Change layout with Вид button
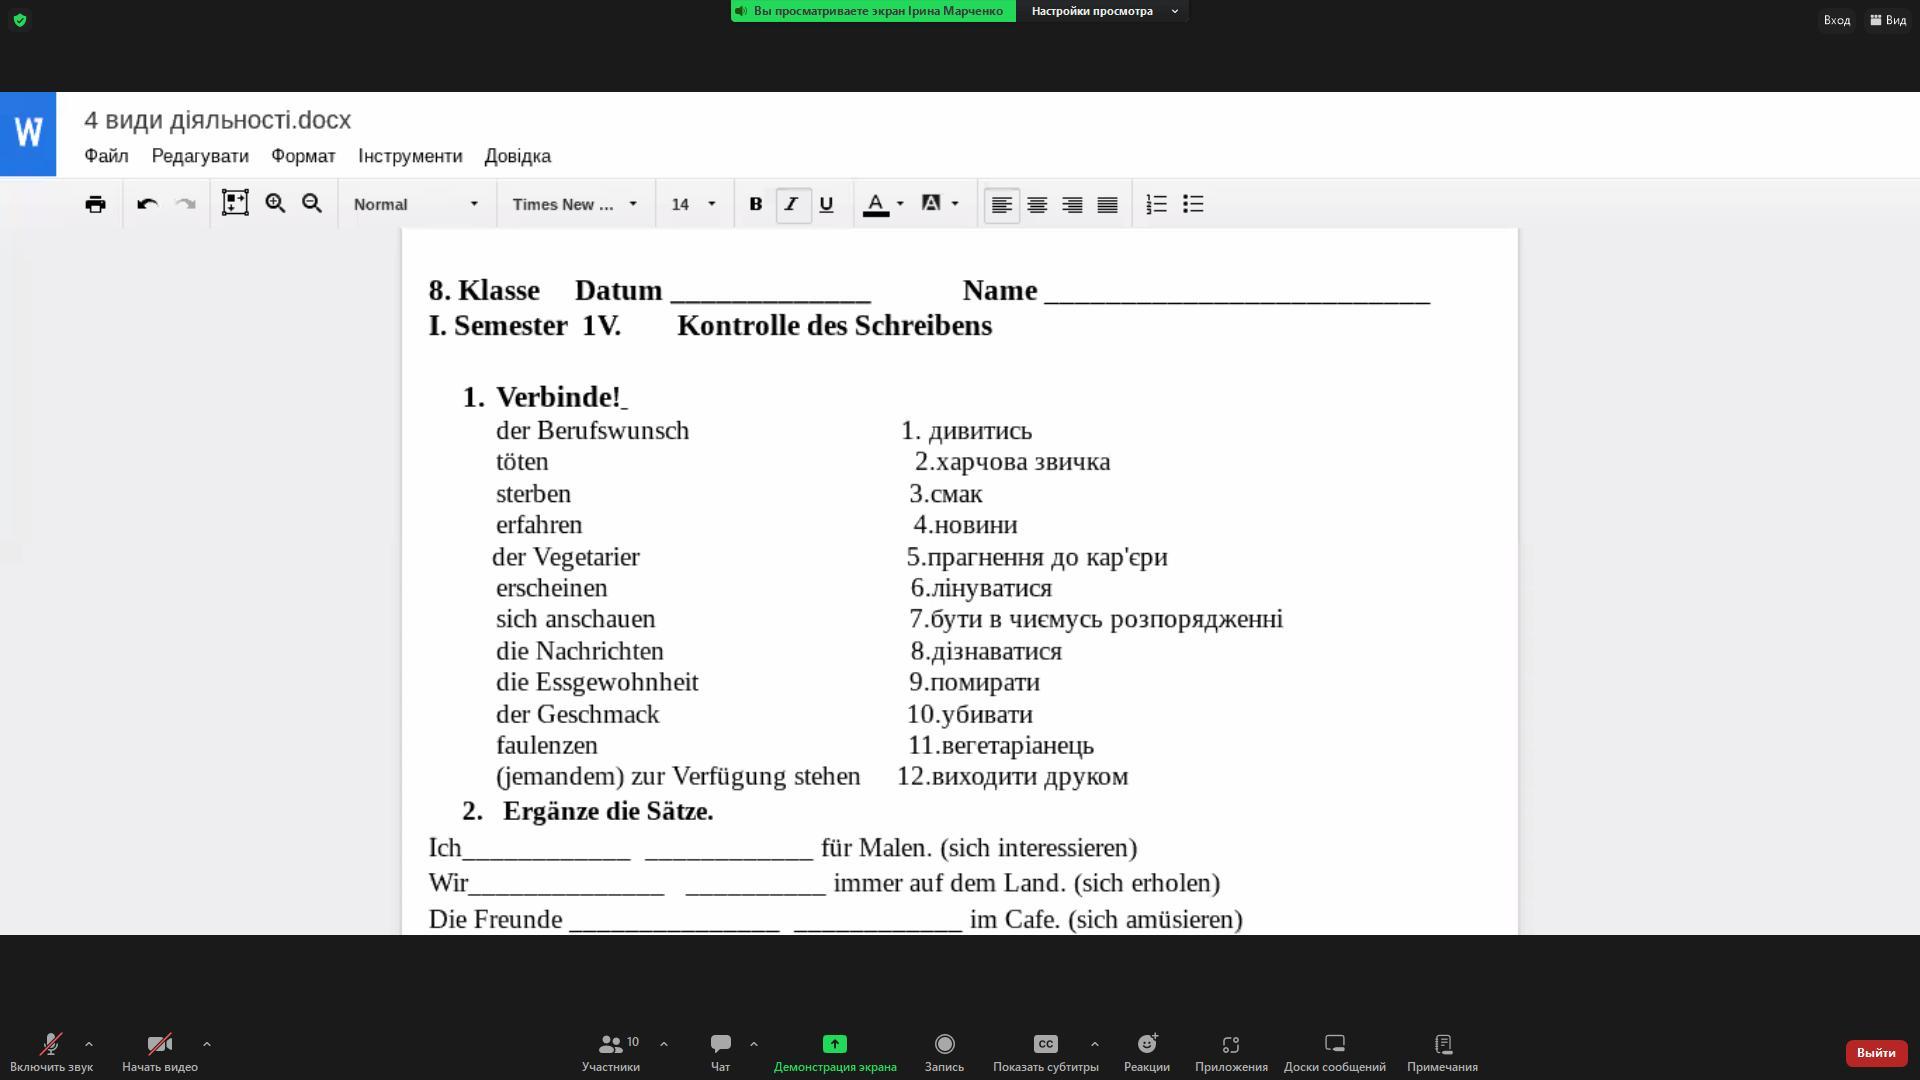This screenshot has height=1080, width=1920. point(1888,20)
